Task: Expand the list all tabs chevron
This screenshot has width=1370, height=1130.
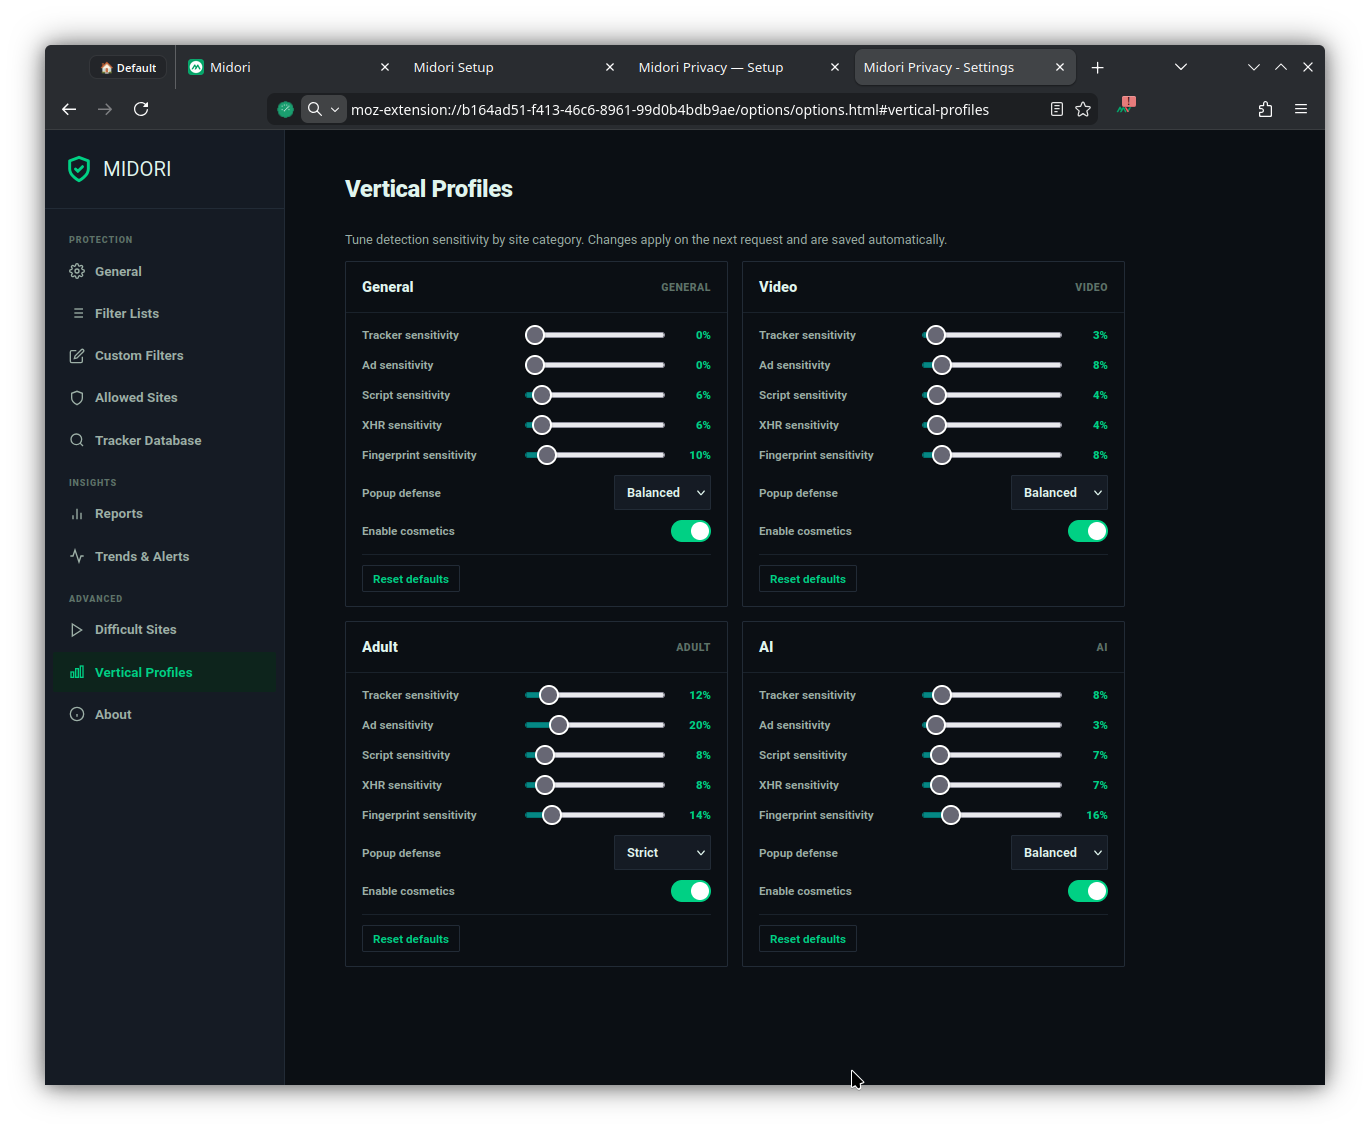Action: pyautogui.click(x=1181, y=67)
